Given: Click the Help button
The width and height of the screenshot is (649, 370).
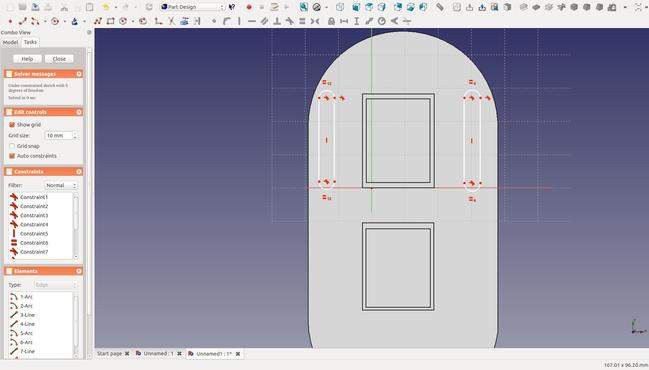Looking at the screenshot, I should [27, 59].
